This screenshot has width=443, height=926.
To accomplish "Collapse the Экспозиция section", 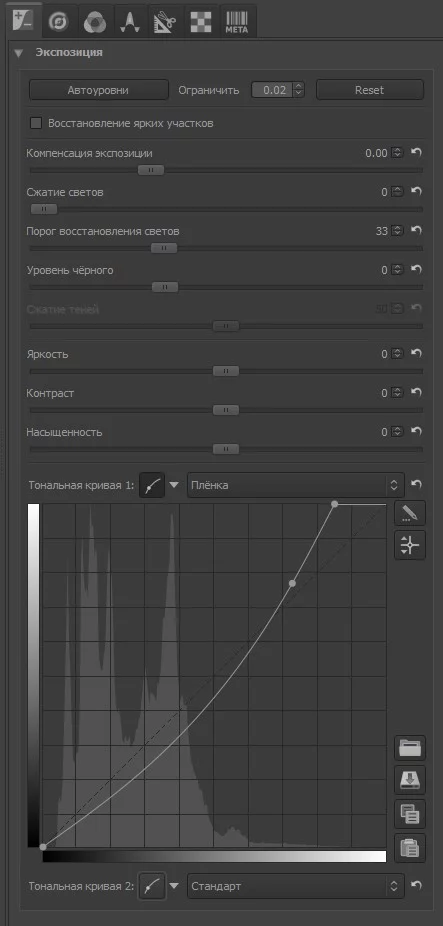I will point(19,53).
